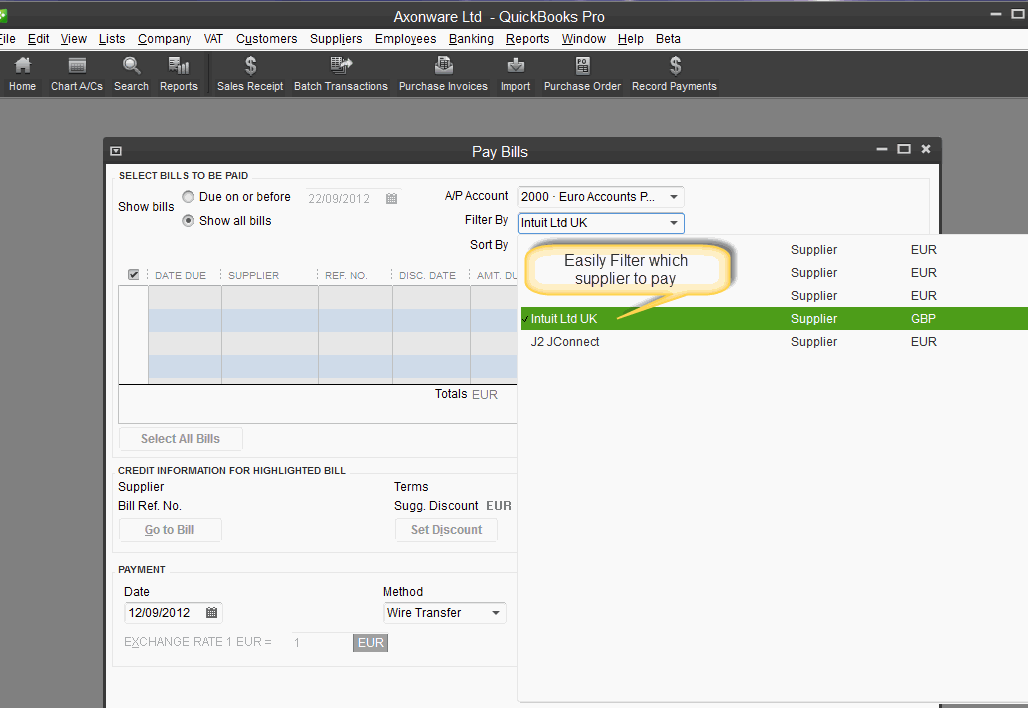Open Chart A/Cs from toolbar
The height and width of the screenshot is (708, 1028).
pyautogui.click(x=77, y=74)
